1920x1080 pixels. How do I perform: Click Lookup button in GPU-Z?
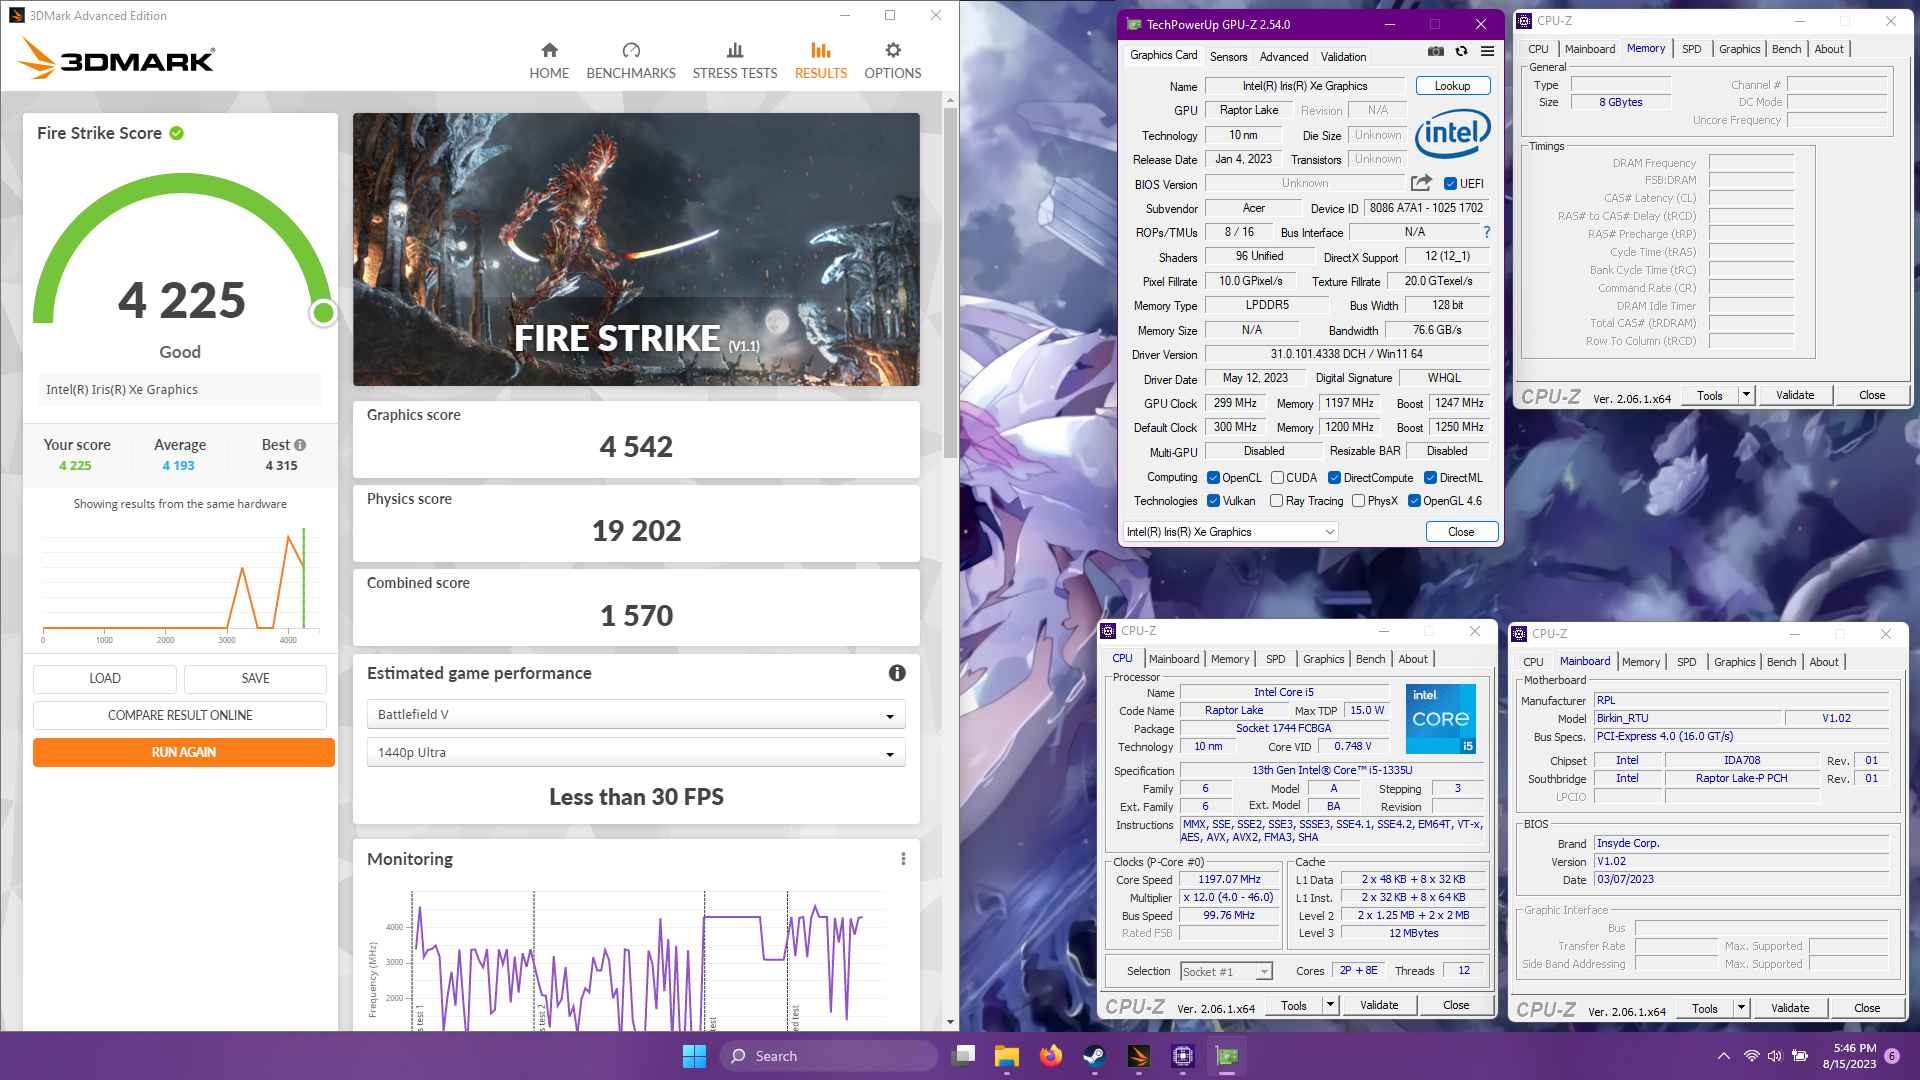(x=1453, y=86)
